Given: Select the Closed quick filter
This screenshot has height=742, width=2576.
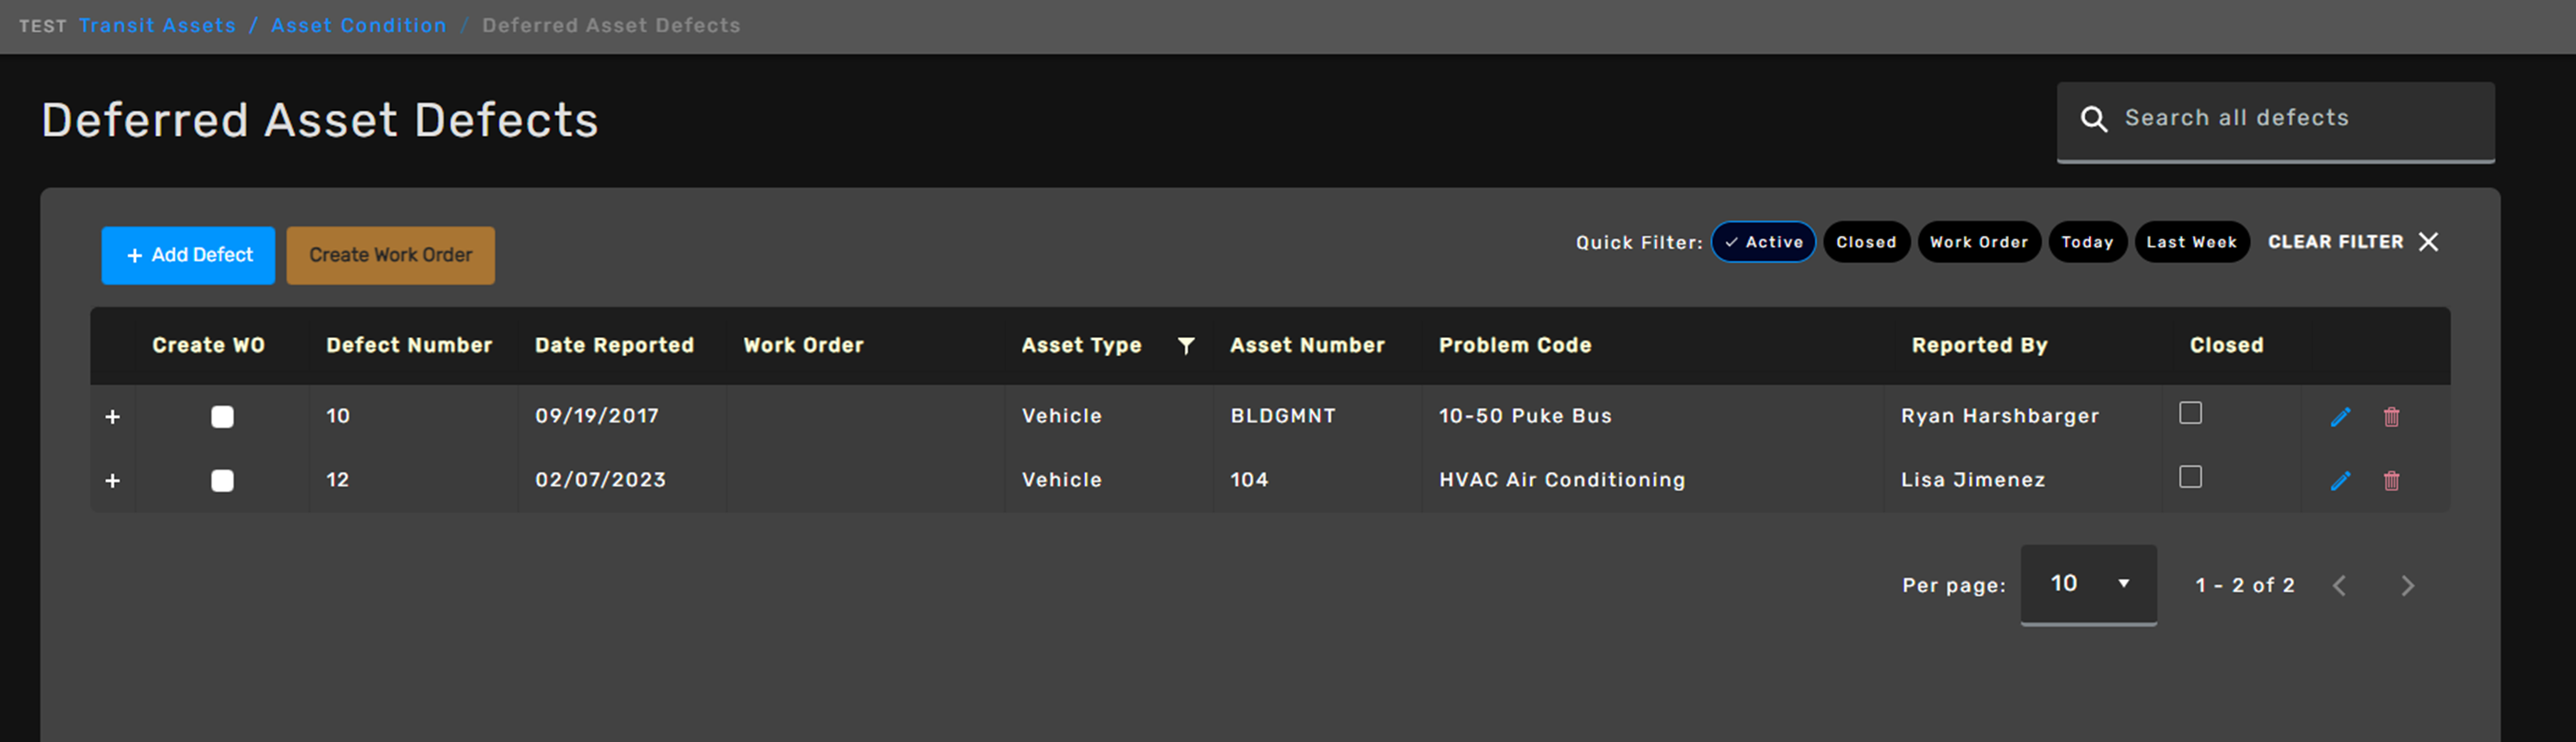Looking at the screenshot, I should pyautogui.click(x=1866, y=242).
